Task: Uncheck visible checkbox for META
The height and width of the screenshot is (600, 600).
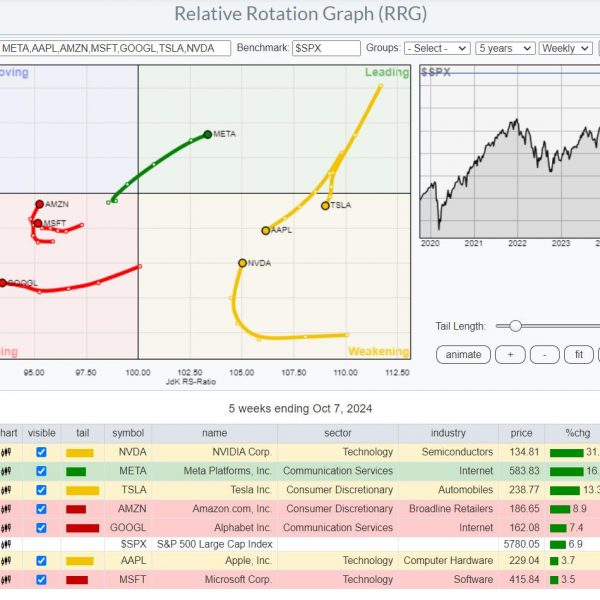Action: [41, 471]
